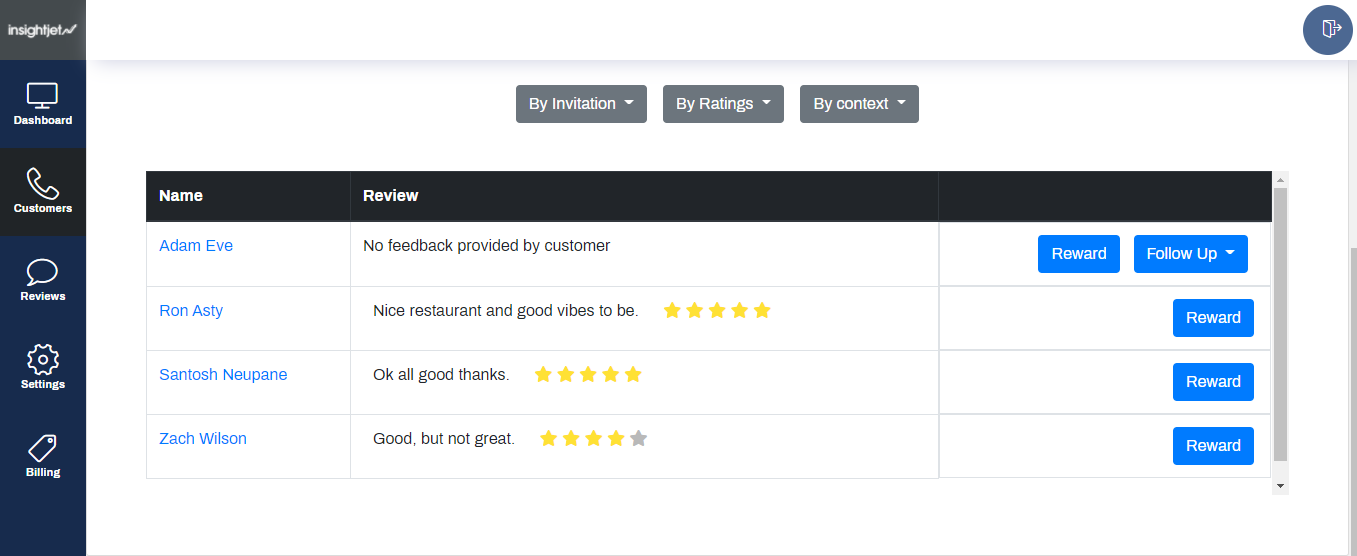Viewport: 1357px width, 556px height.
Task: Expand the By Ratings filter dropdown
Action: tap(723, 104)
